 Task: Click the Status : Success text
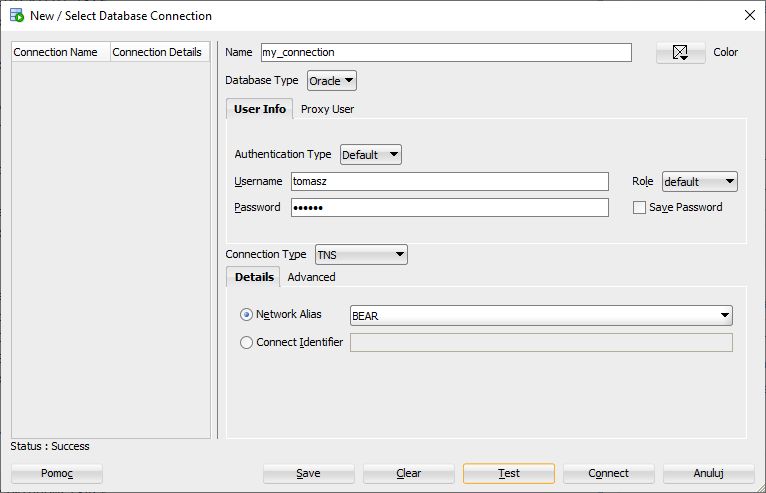click(50, 446)
